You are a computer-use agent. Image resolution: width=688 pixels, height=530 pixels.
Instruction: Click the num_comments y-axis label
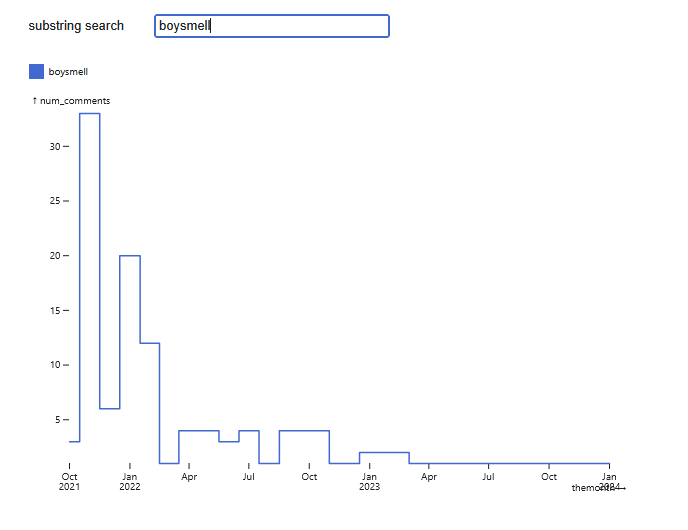coord(71,101)
